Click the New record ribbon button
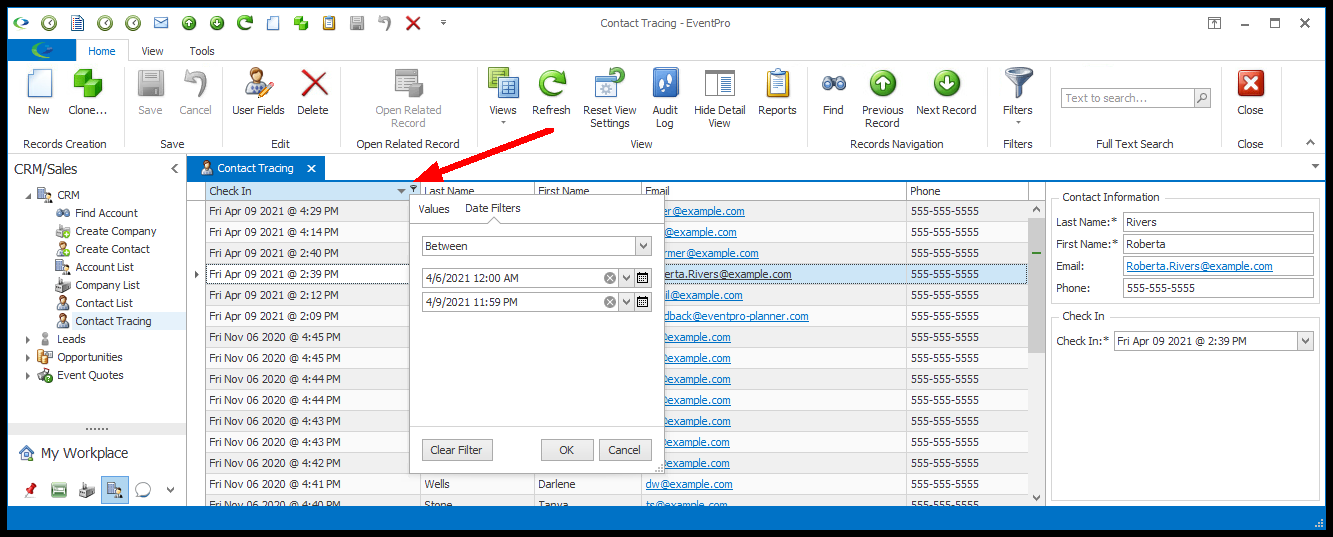Screen dimensions: 1333x537 (x=39, y=93)
